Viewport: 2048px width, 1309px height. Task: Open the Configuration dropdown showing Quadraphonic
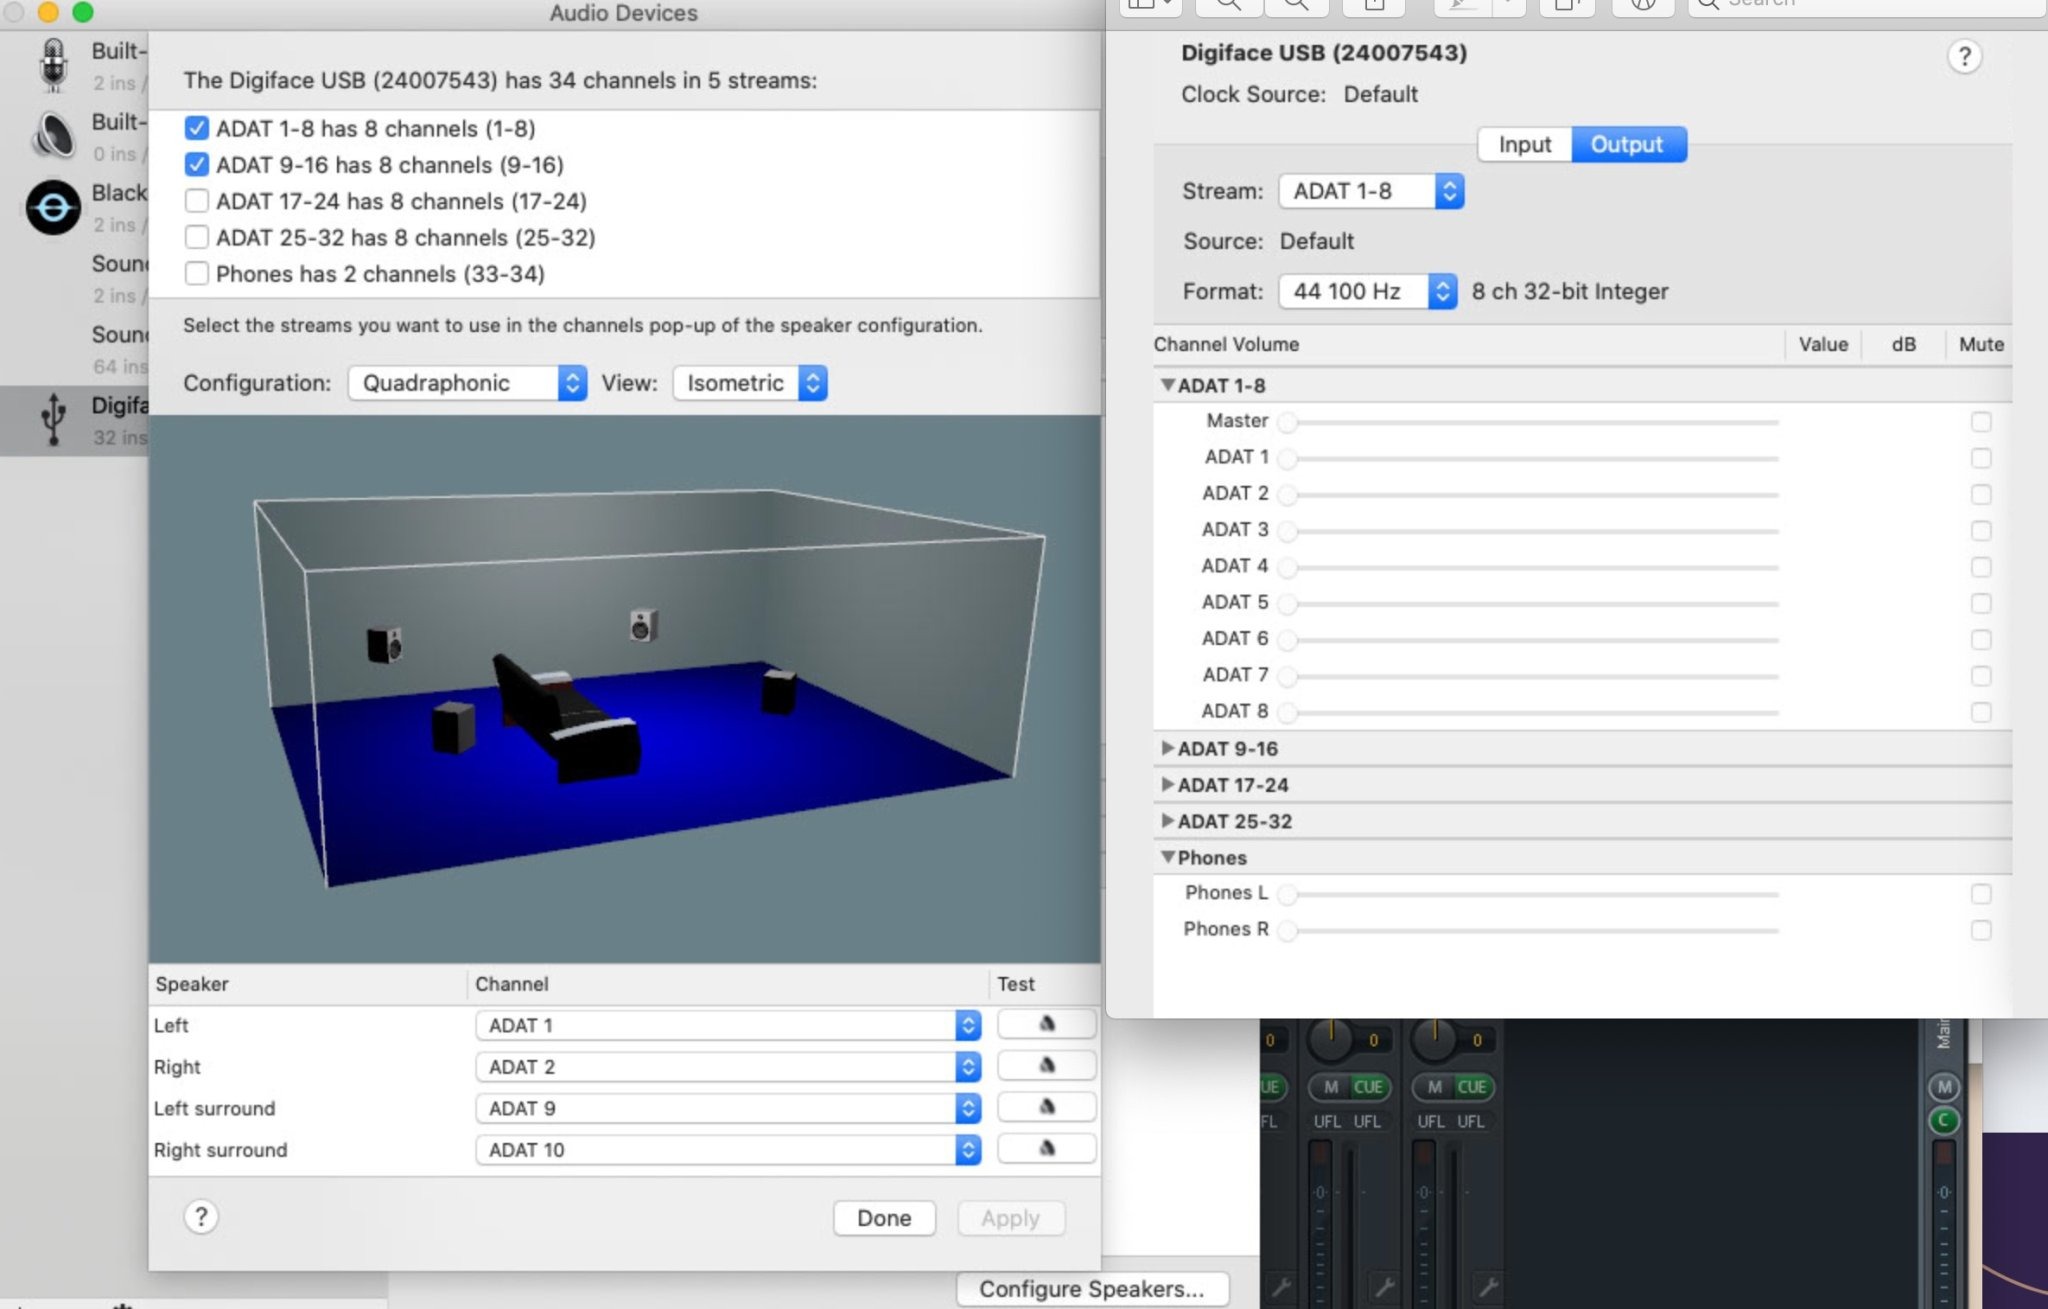(x=467, y=383)
